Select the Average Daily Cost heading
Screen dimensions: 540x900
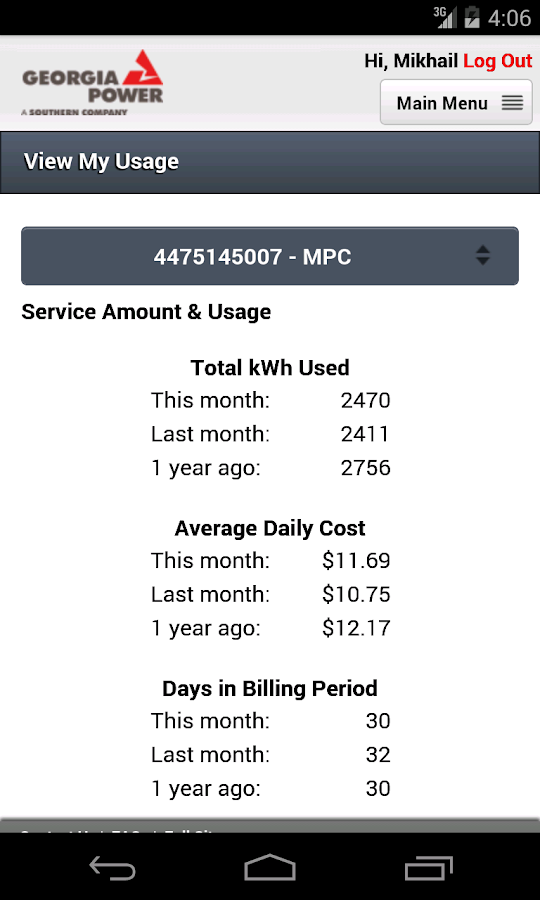[270, 528]
